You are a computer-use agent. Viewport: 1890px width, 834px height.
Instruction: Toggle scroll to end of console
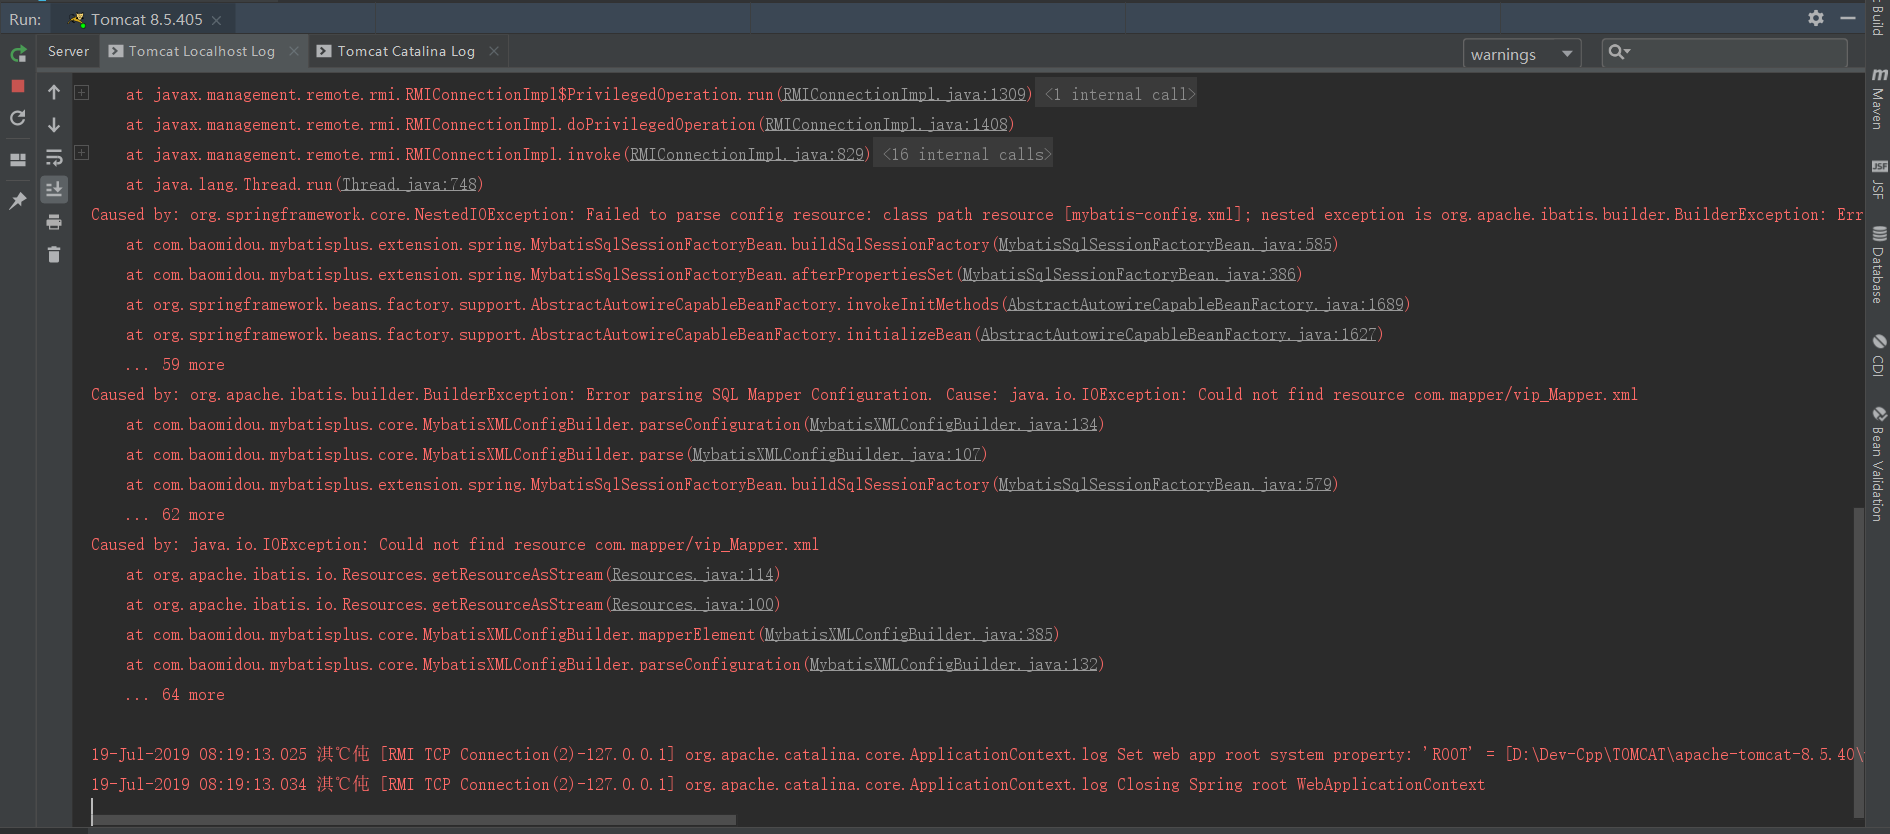pyautogui.click(x=54, y=189)
